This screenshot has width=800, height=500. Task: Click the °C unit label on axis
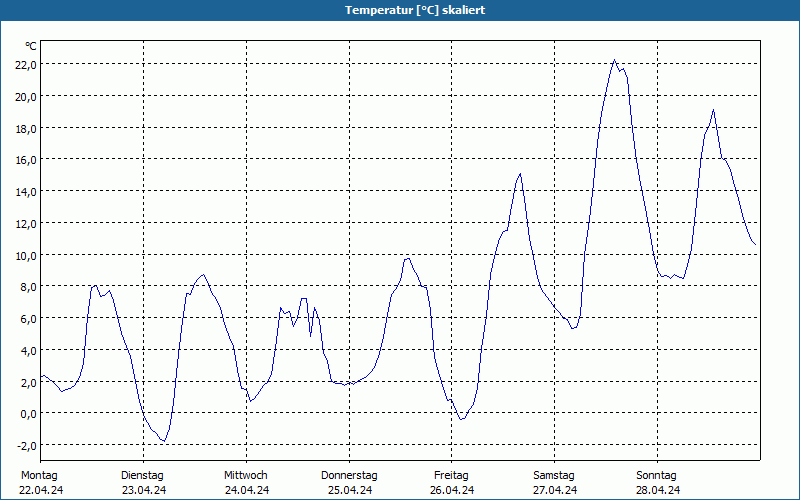pos(31,46)
